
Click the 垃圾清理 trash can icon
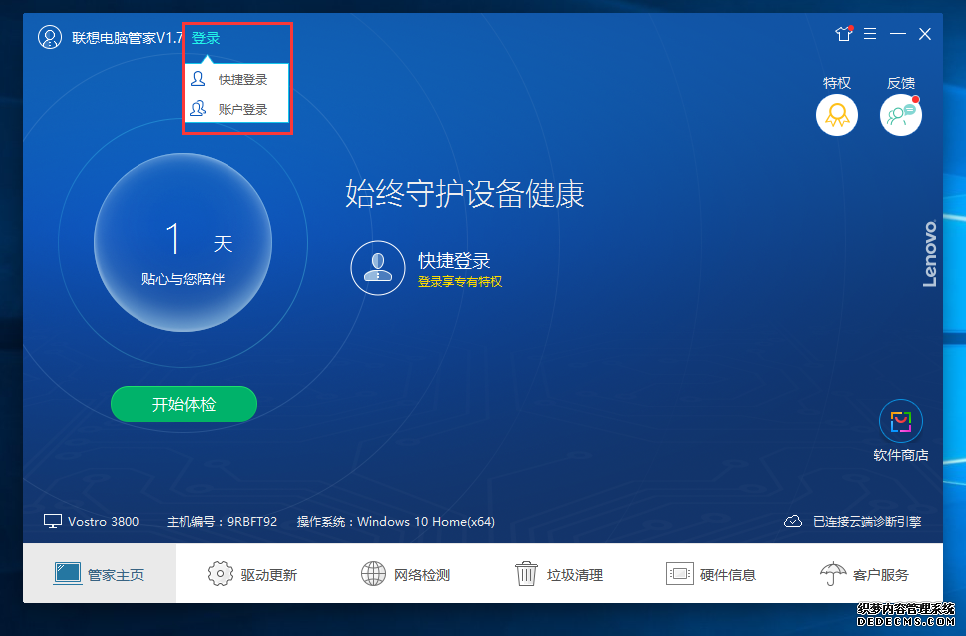(x=526, y=574)
